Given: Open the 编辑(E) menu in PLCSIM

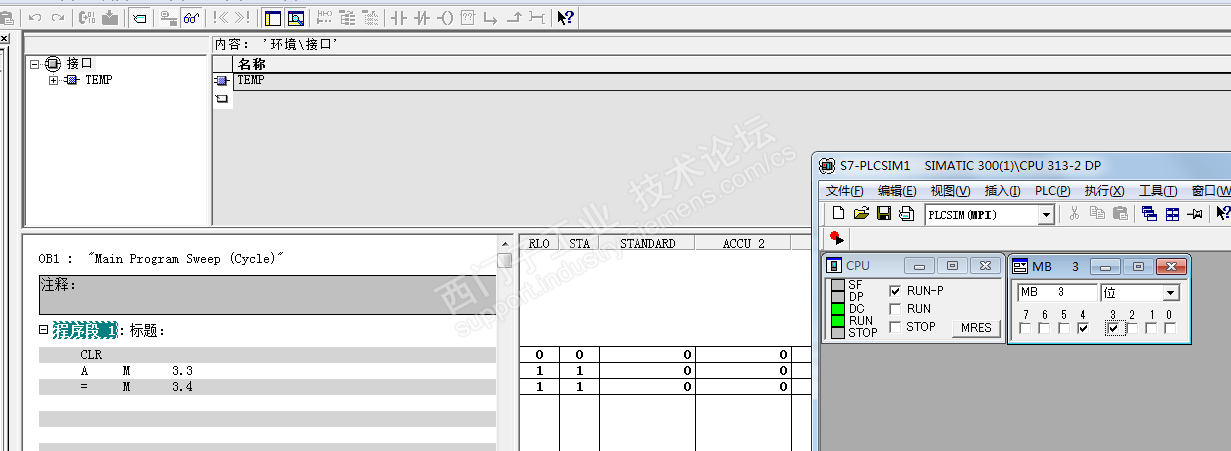Looking at the screenshot, I should click(897, 191).
